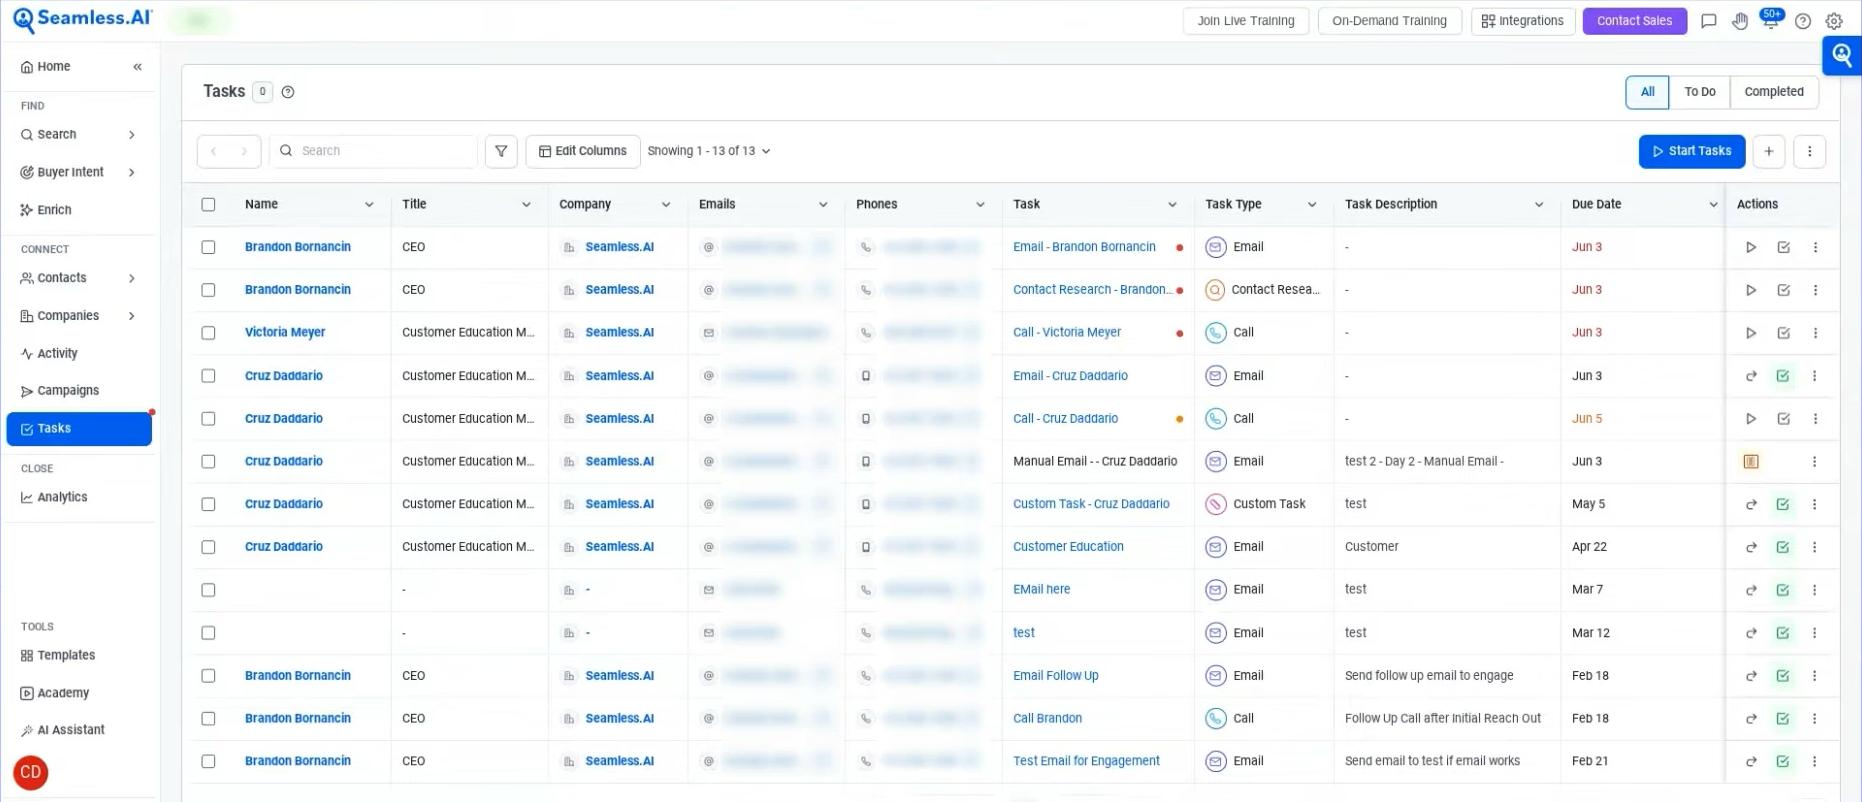Switch to the To Do tab

click(1699, 92)
